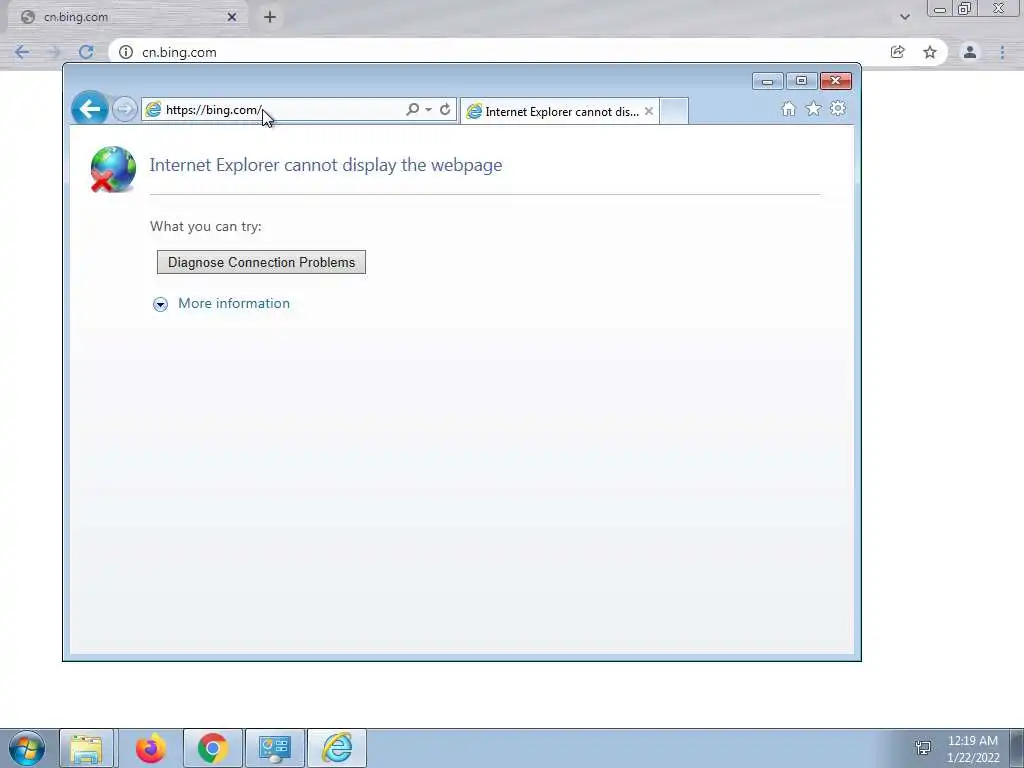Viewport: 1024px width, 768px height.
Task: Minimize the Internet Explorer window
Action: click(767, 81)
